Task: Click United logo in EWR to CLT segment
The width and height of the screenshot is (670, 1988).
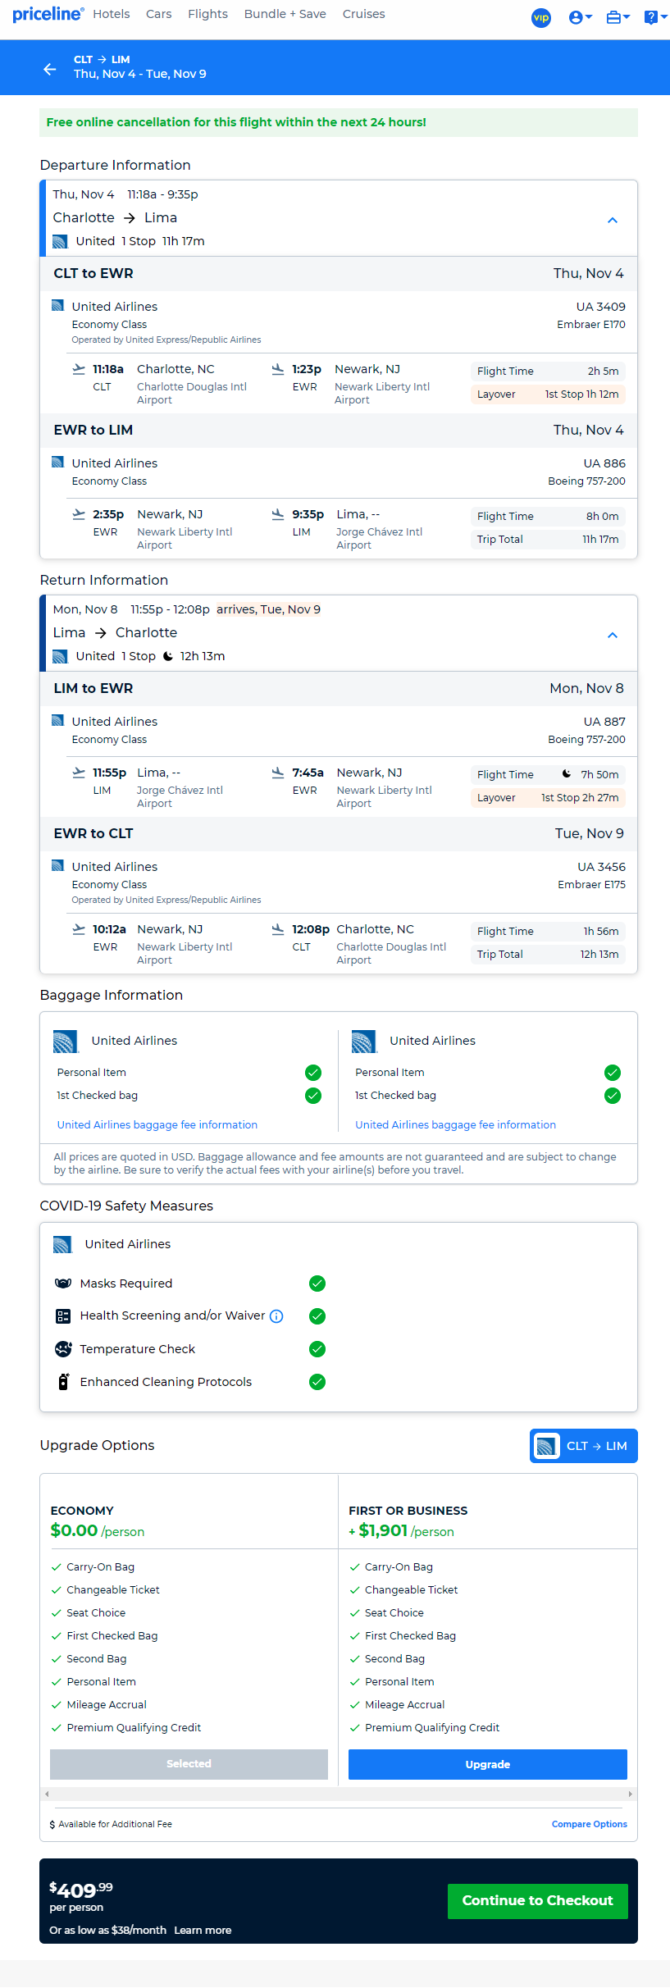Action: pos(58,866)
